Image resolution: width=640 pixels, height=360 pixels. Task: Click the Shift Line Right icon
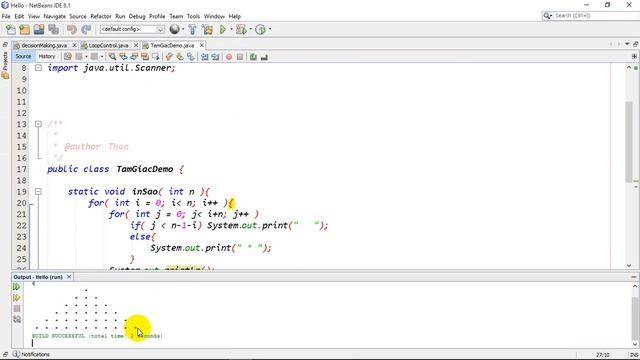pos(215,57)
